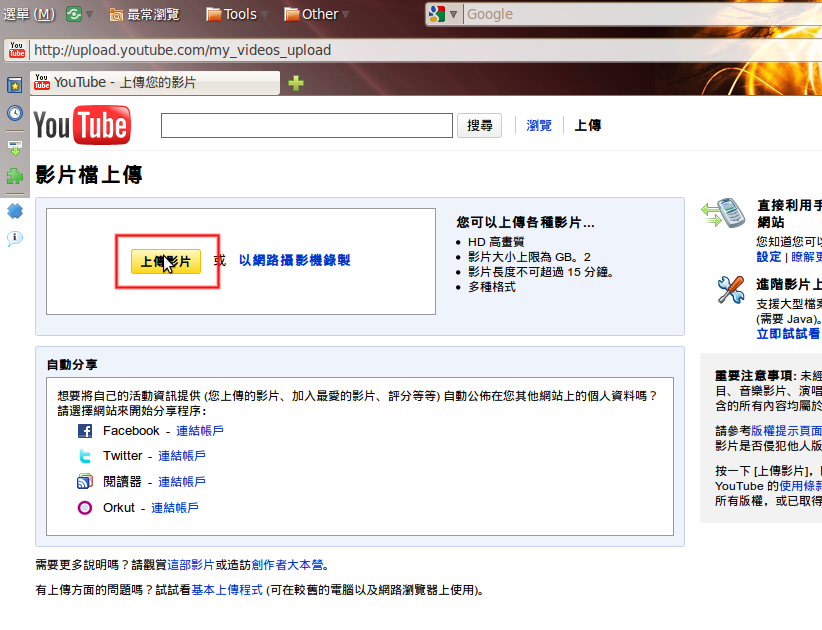
Task: Click the mobile phone upload icon
Action: coord(723,213)
